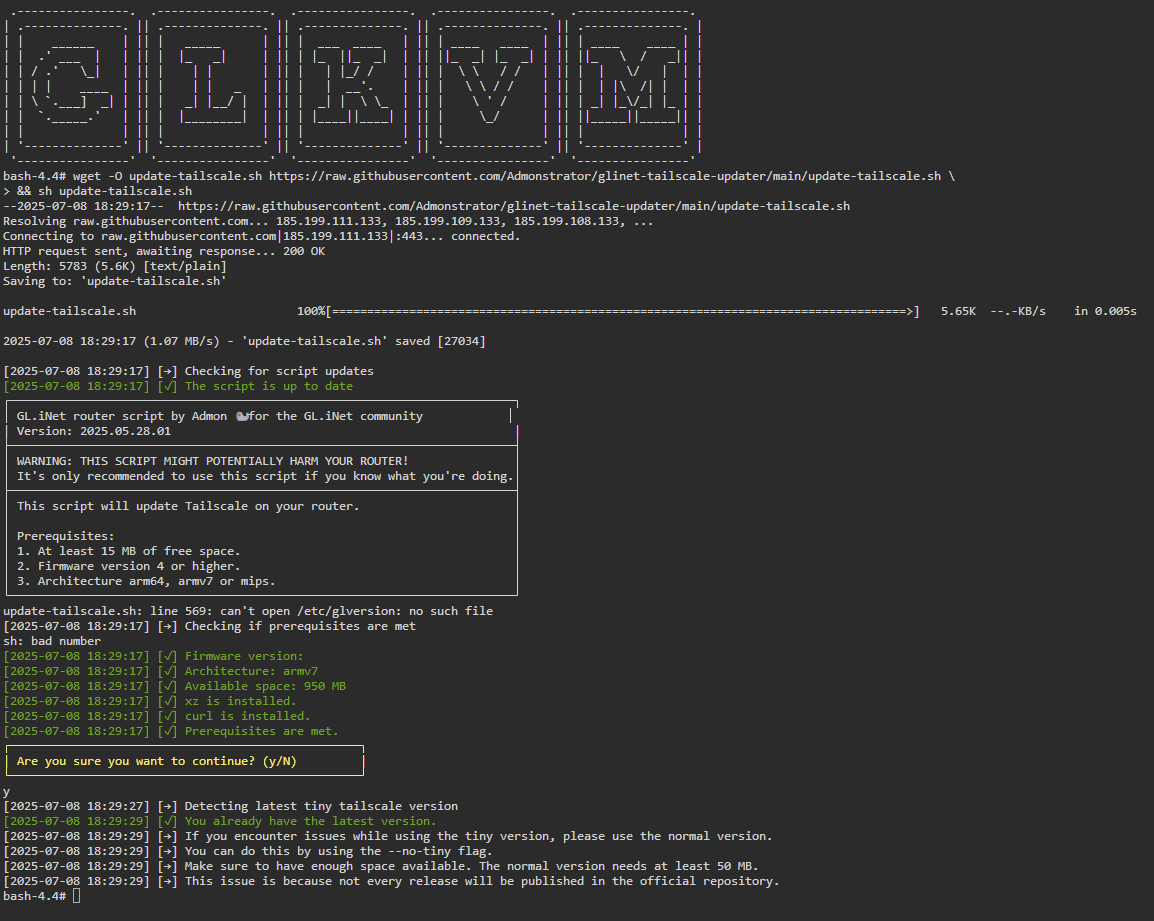This screenshot has width=1154, height=921.
Task: Click 'HTTP request sent, awaiting response... 200 OK'
Action: [x=164, y=251]
